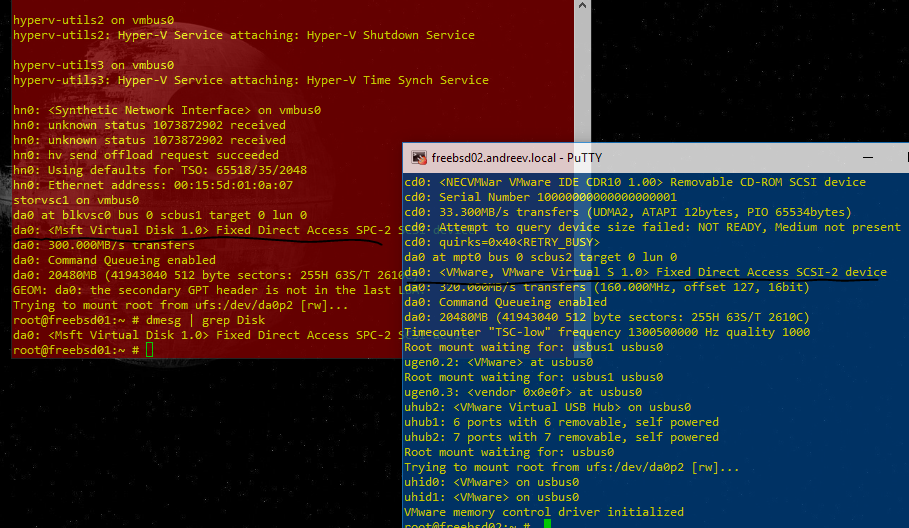This screenshot has width=909, height=528.
Task: Click the 'root@freebsd01:~ # dmesg | grep Disk' command line
Action: coord(139,320)
